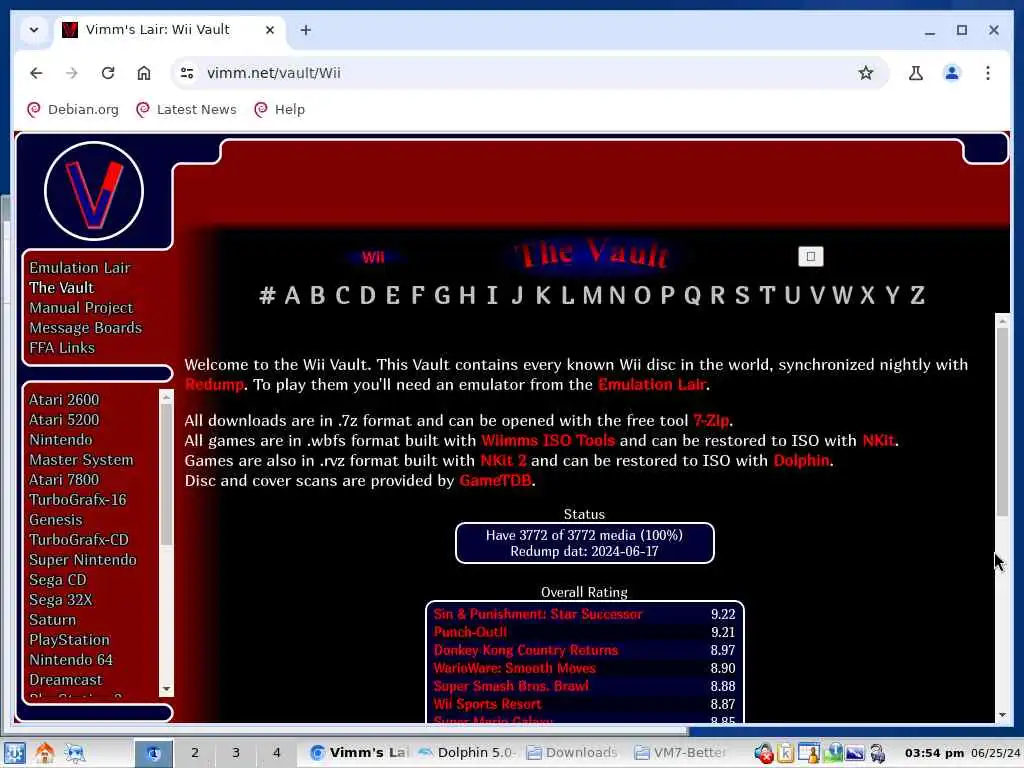Viewport: 1024px width, 768px height.
Task: Select Nintendo 64 system
Action: pos(71,660)
